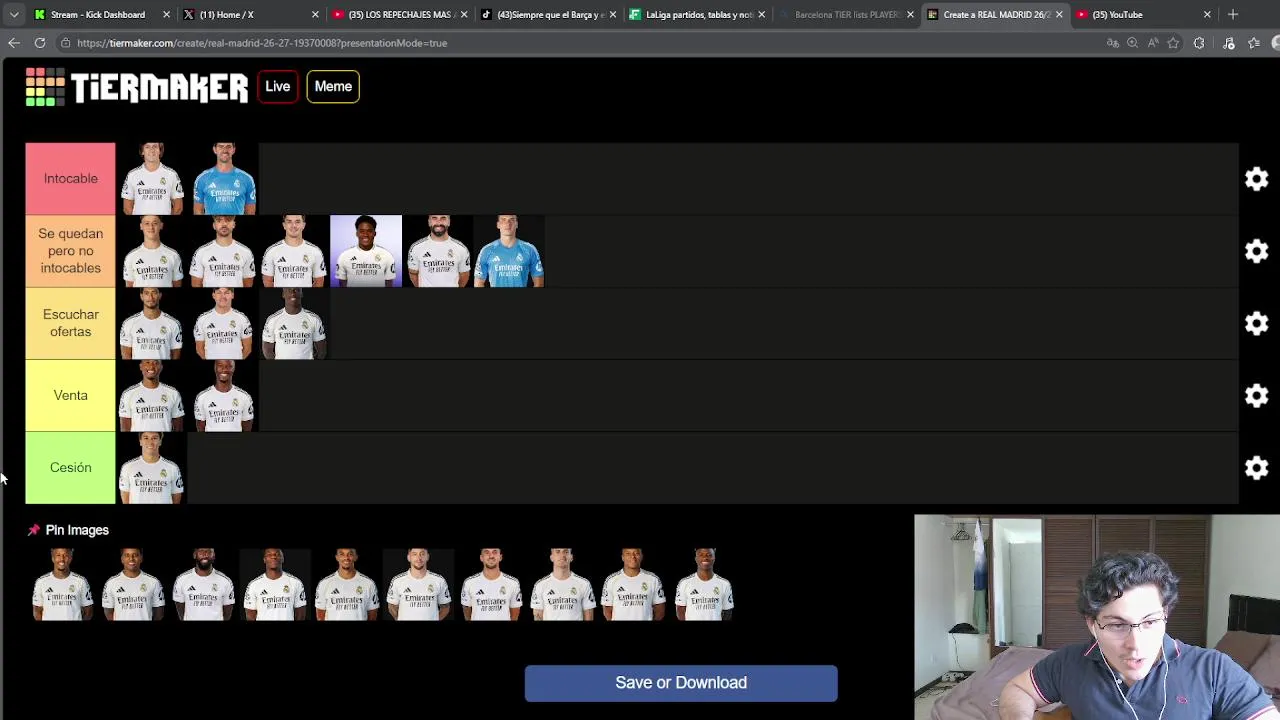The height and width of the screenshot is (720, 1280).
Task: Select first player in Venta tier
Action: click(151, 395)
